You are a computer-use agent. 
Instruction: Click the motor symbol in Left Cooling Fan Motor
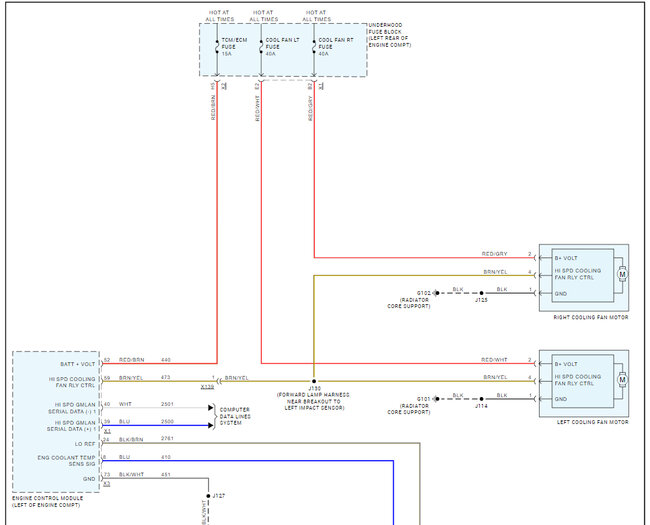tap(622, 380)
